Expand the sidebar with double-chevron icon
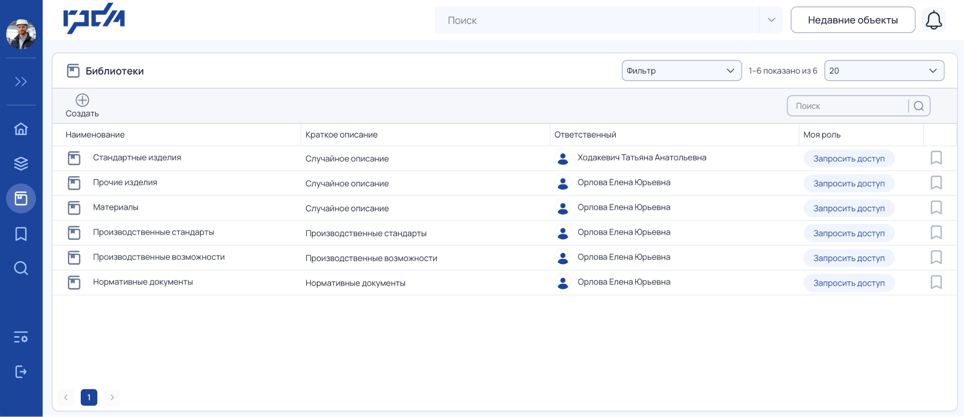 point(21,81)
